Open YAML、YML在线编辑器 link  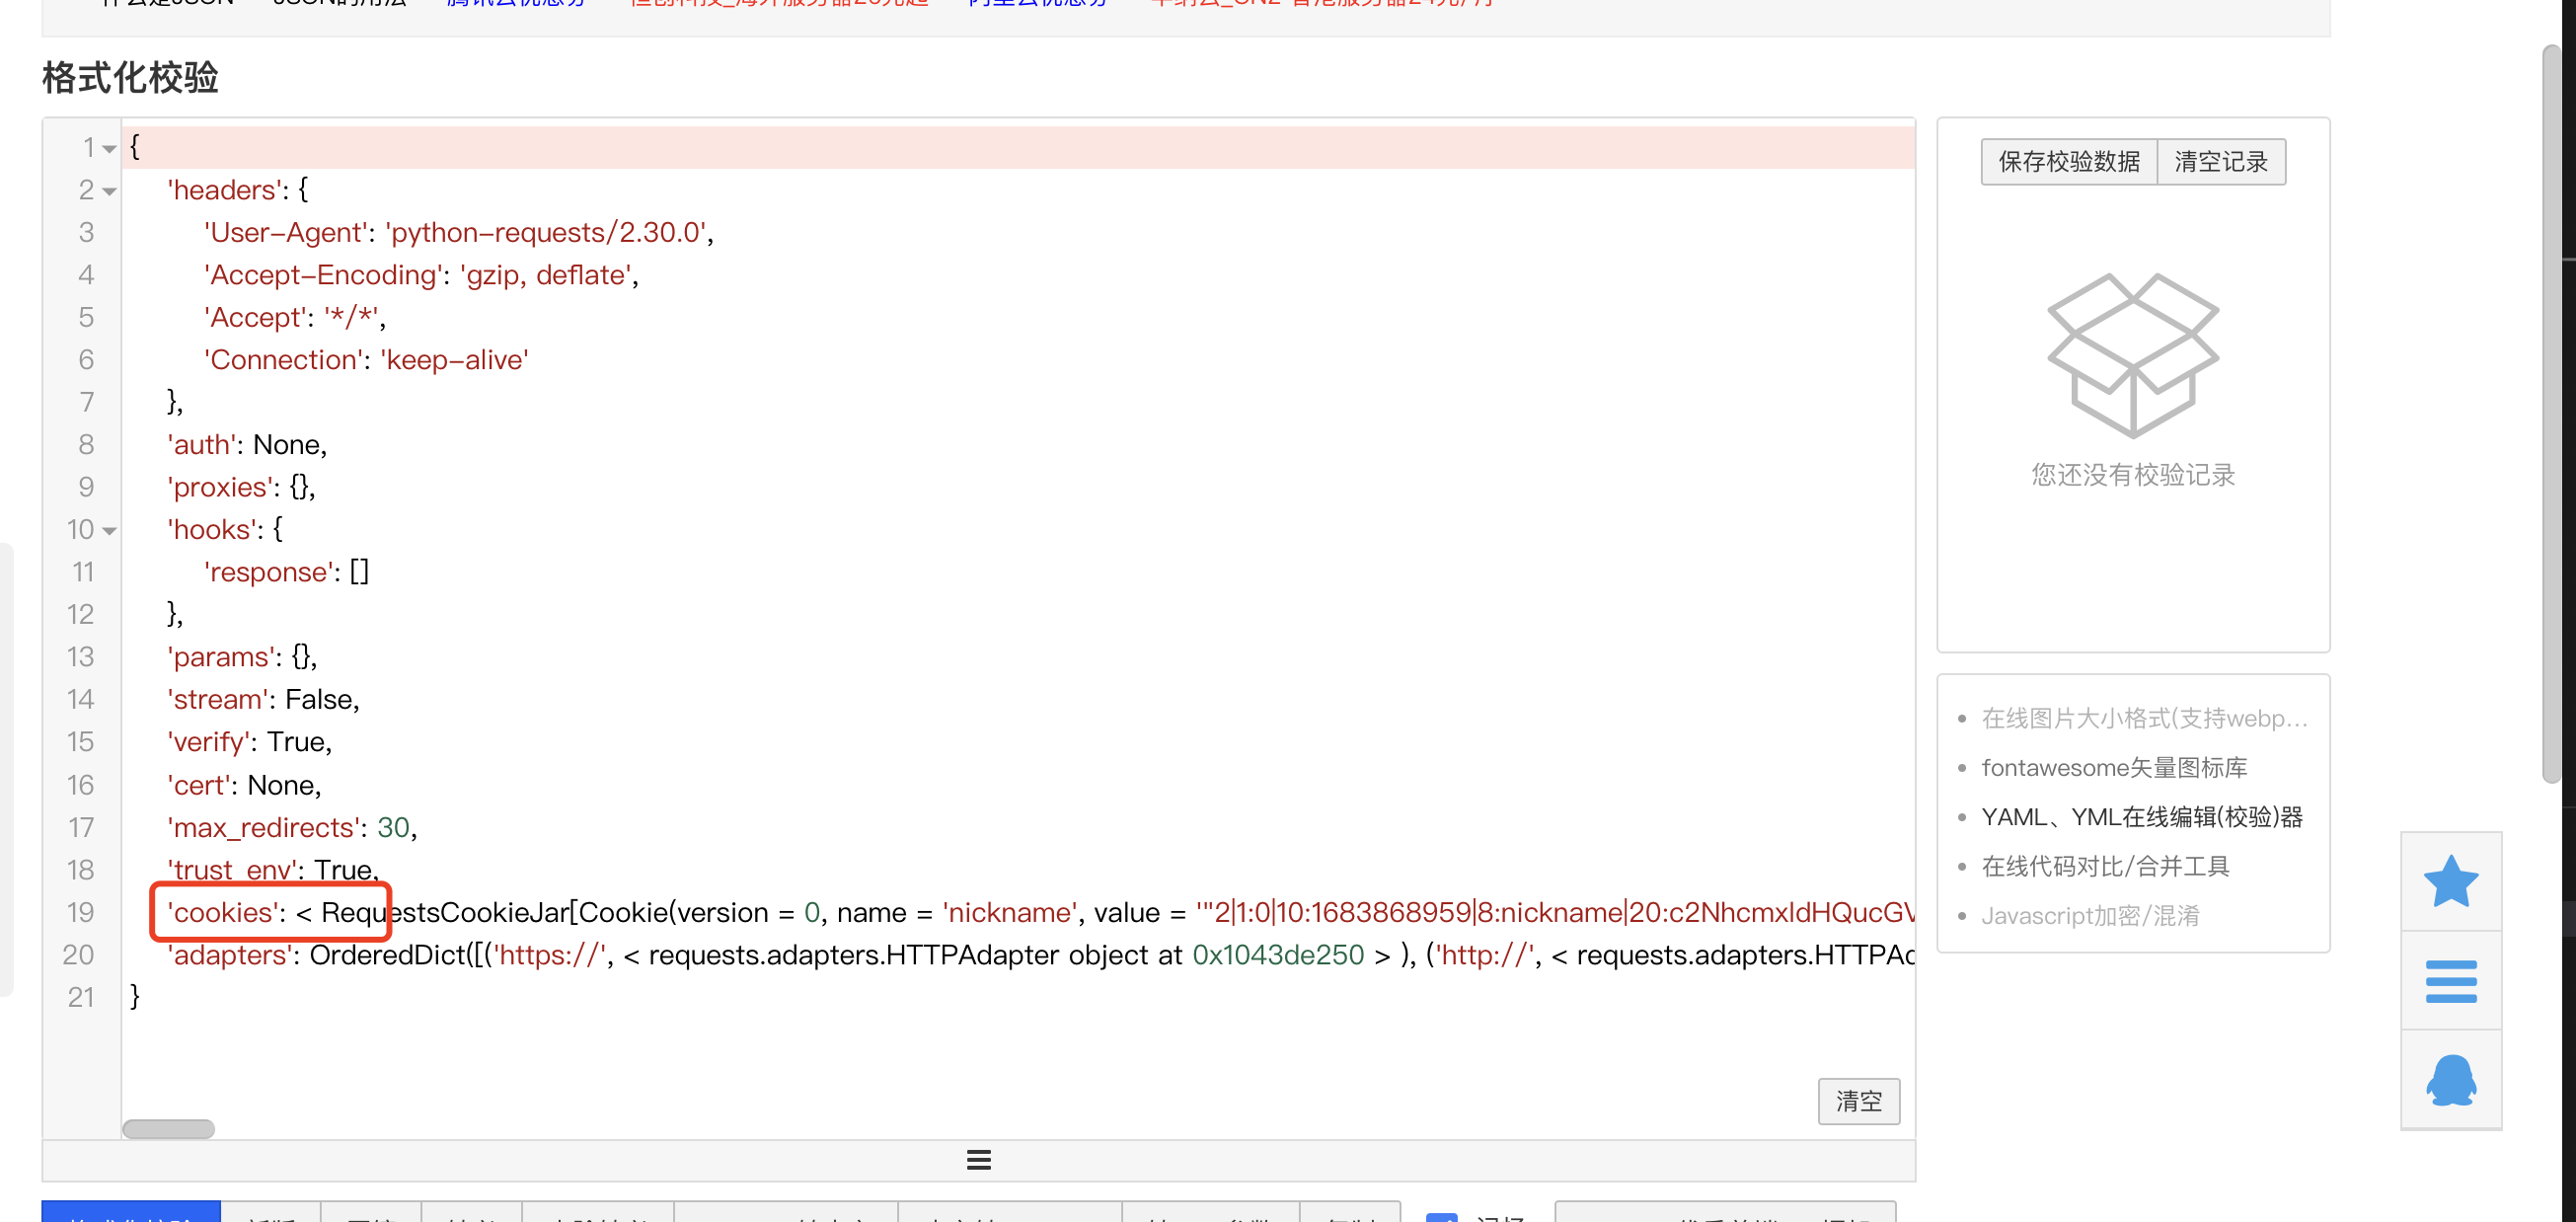point(2141,817)
